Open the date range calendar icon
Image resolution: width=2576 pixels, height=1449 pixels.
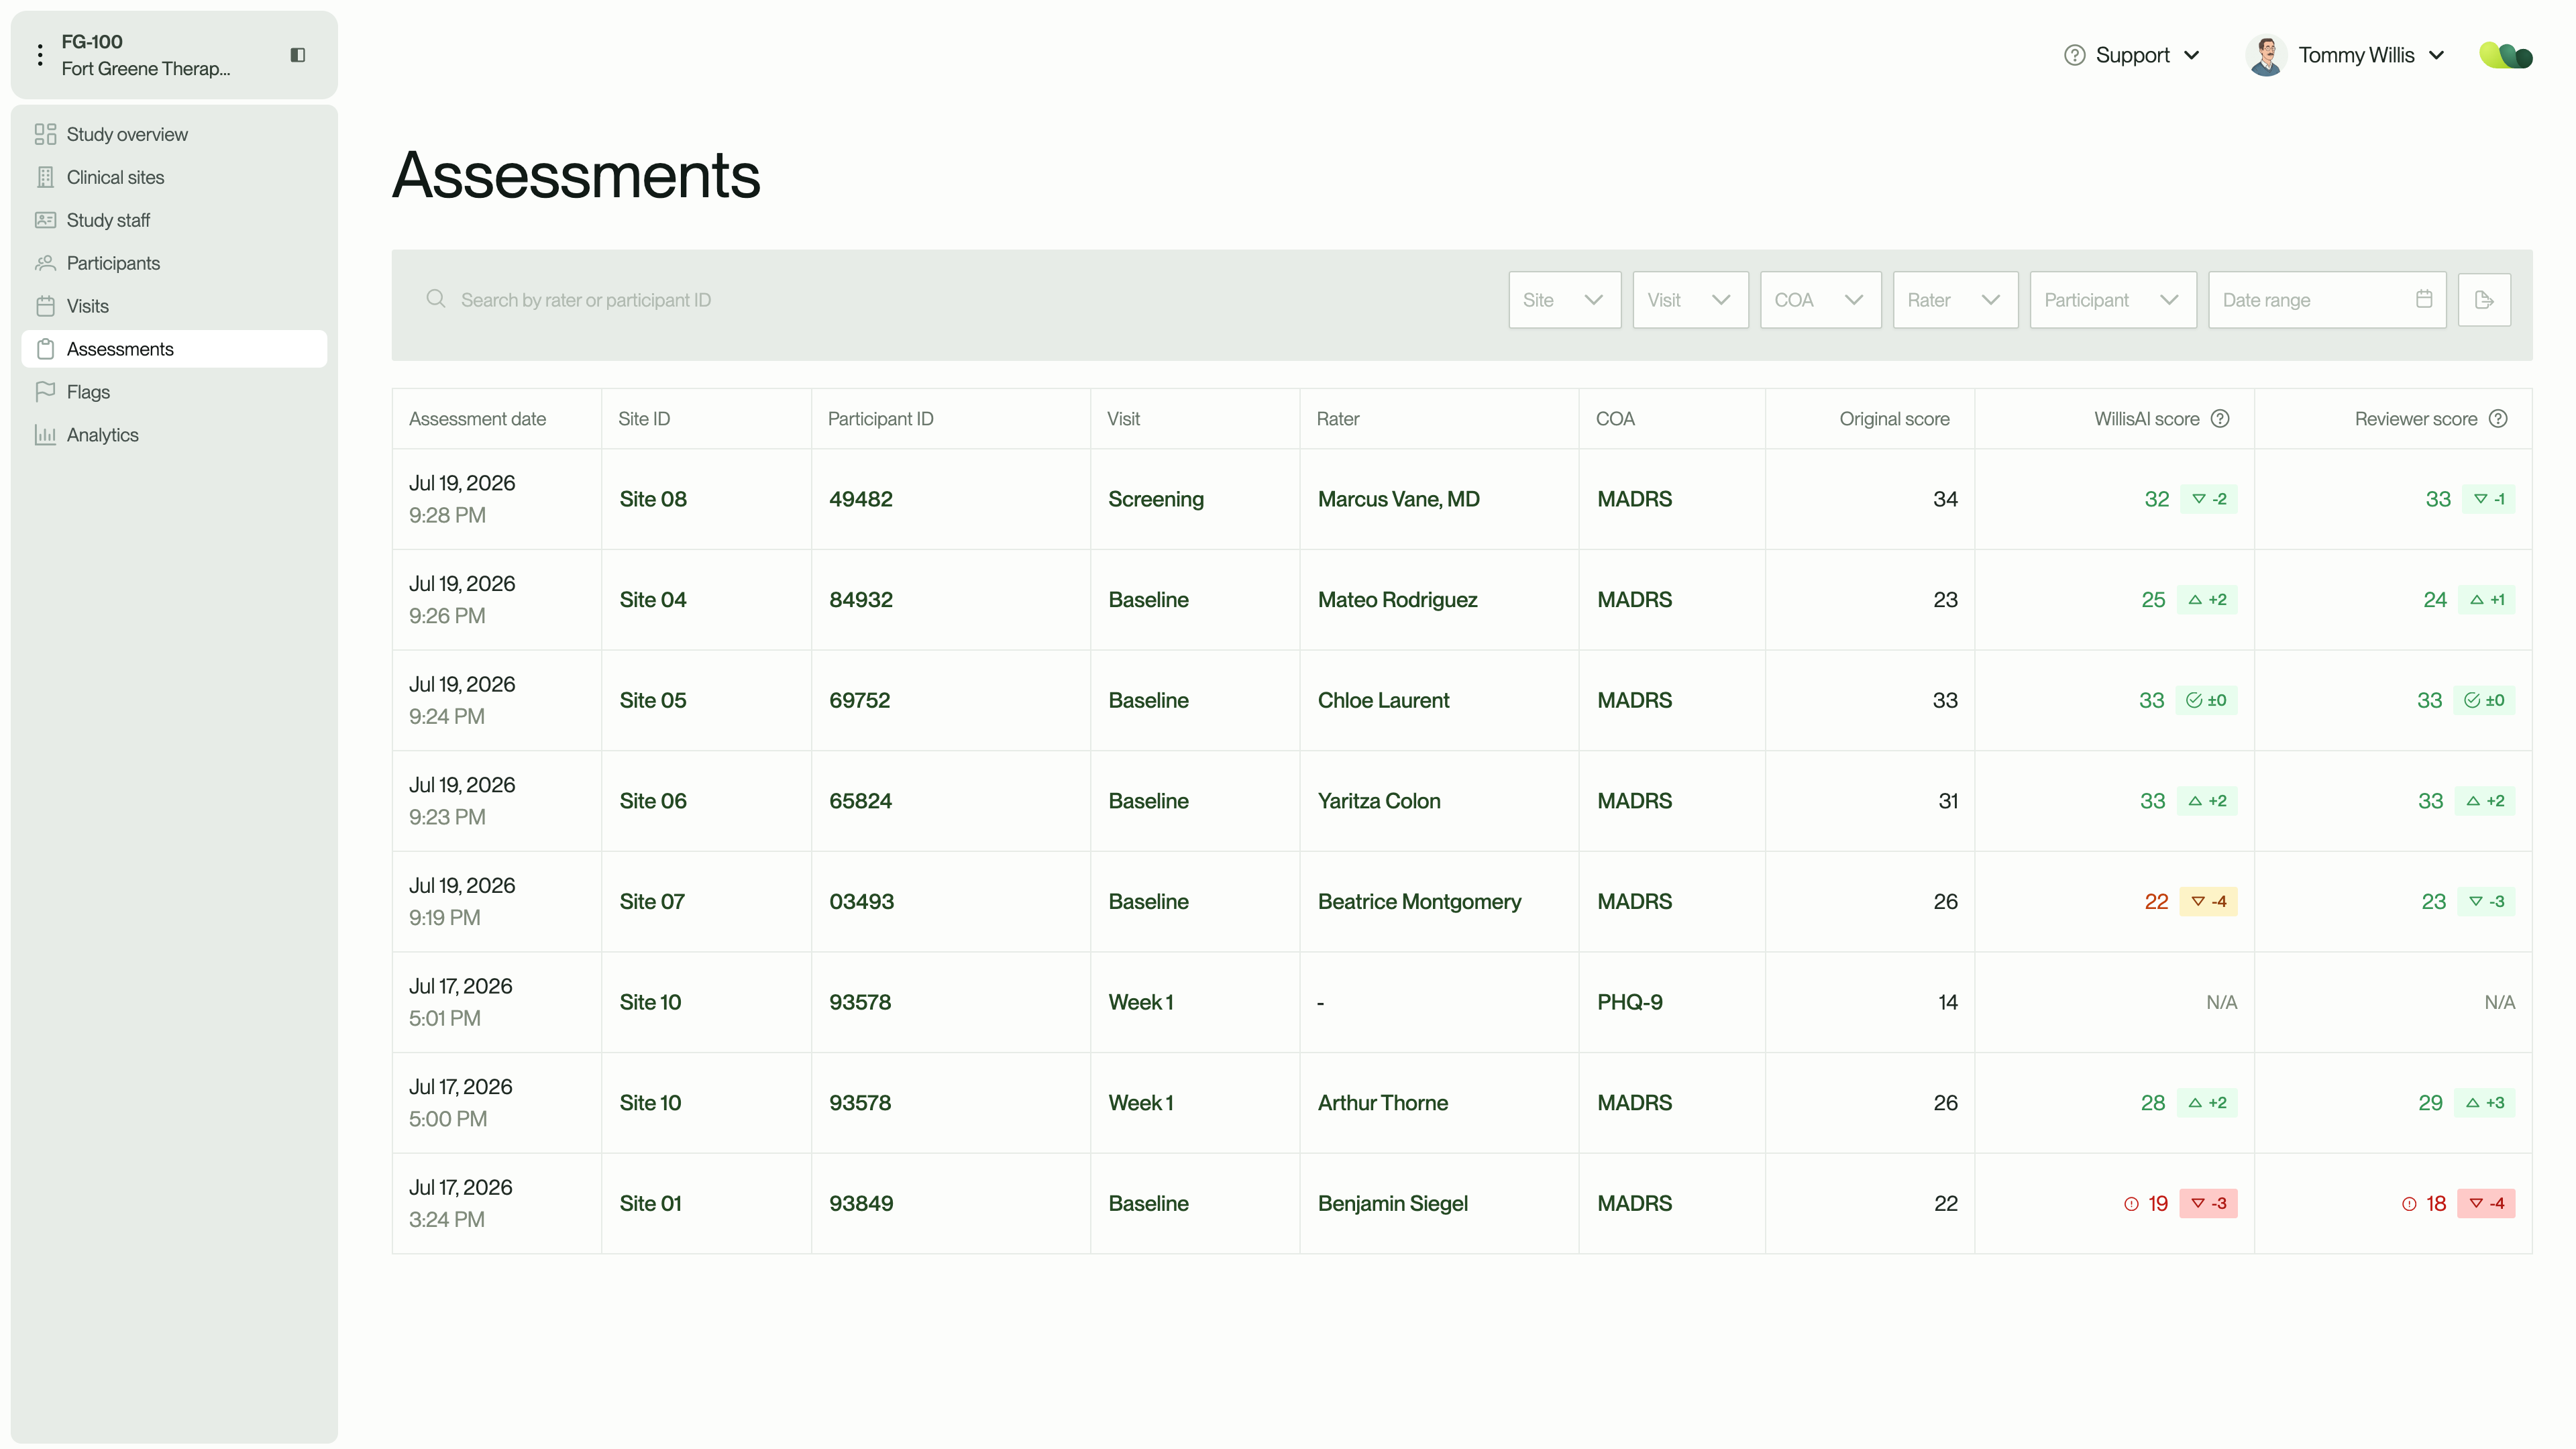[2424, 299]
